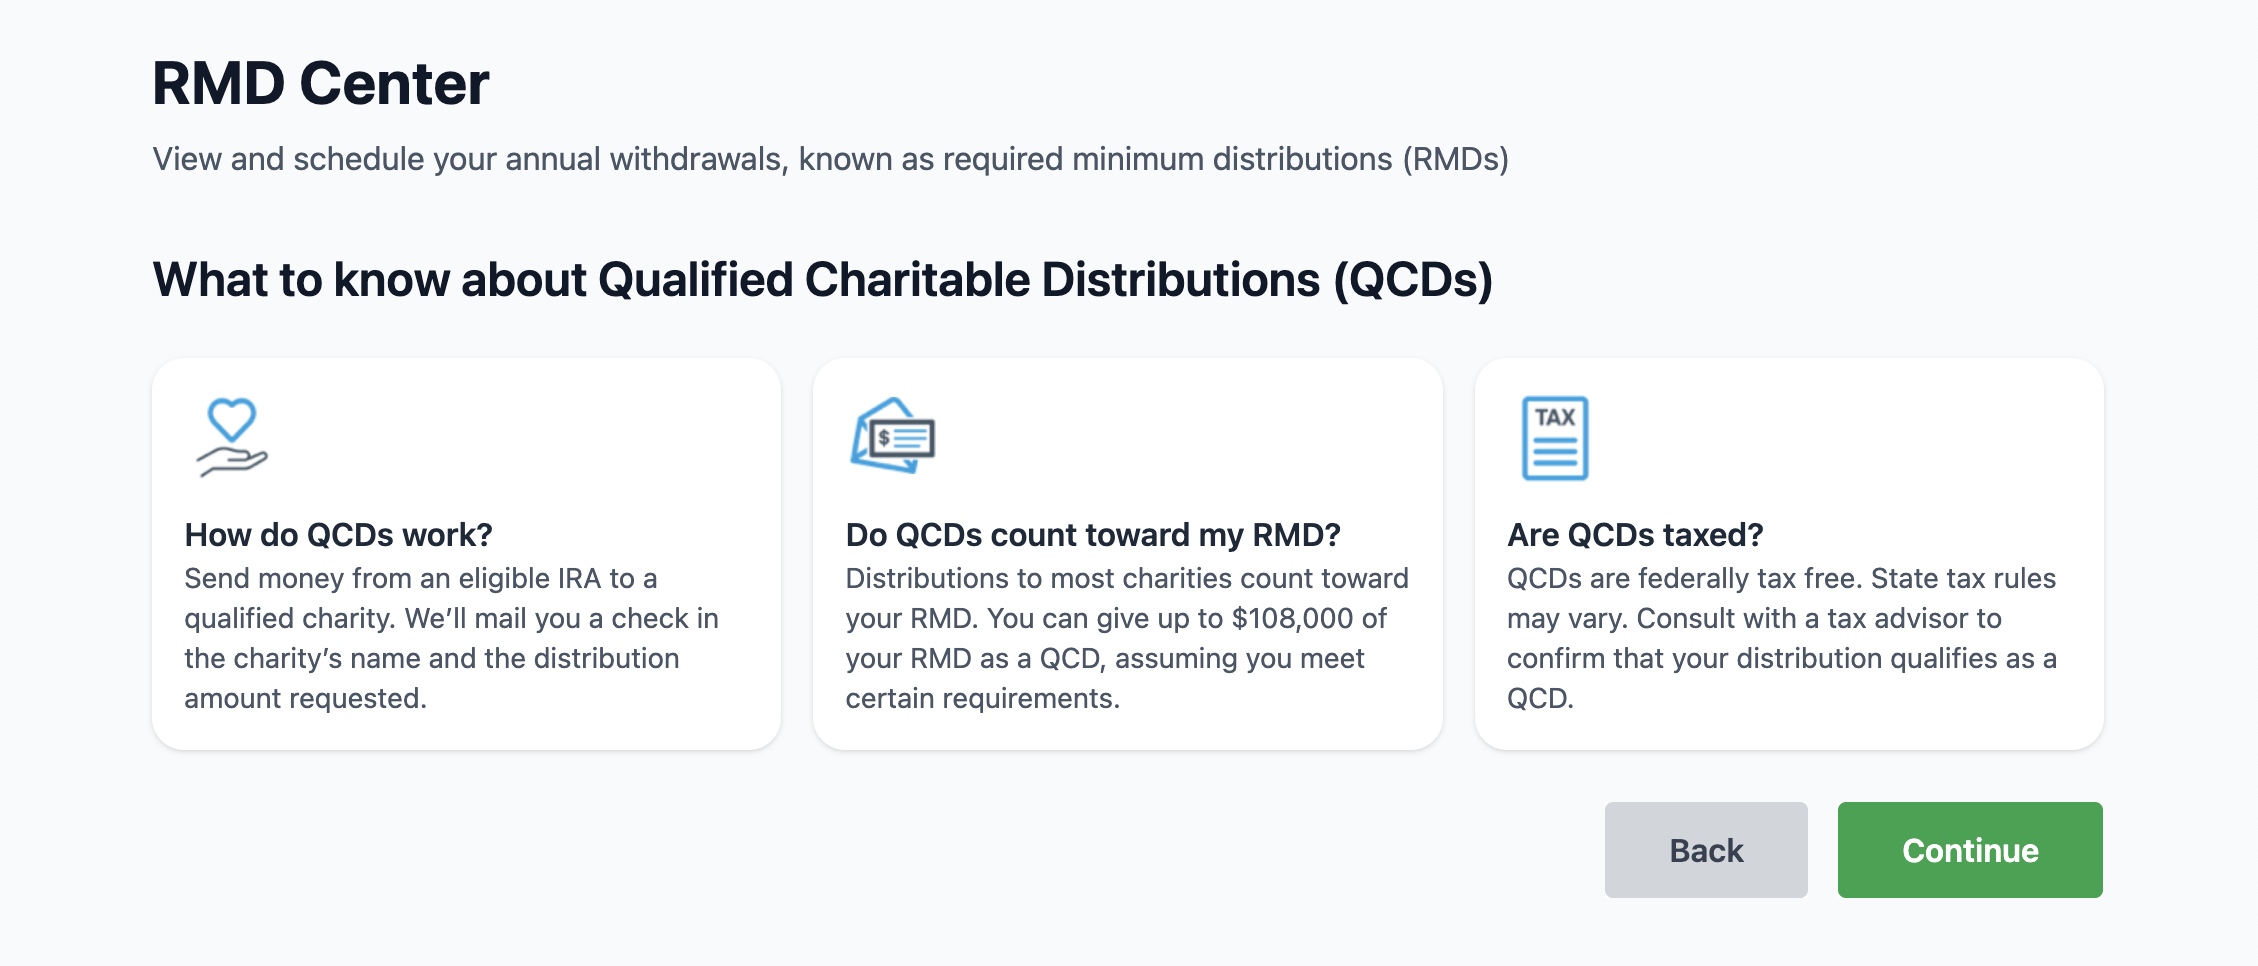Click 'TAX' label inside the document icon
Viewport: 2258px width, 966px height.
click(1555, 417)
